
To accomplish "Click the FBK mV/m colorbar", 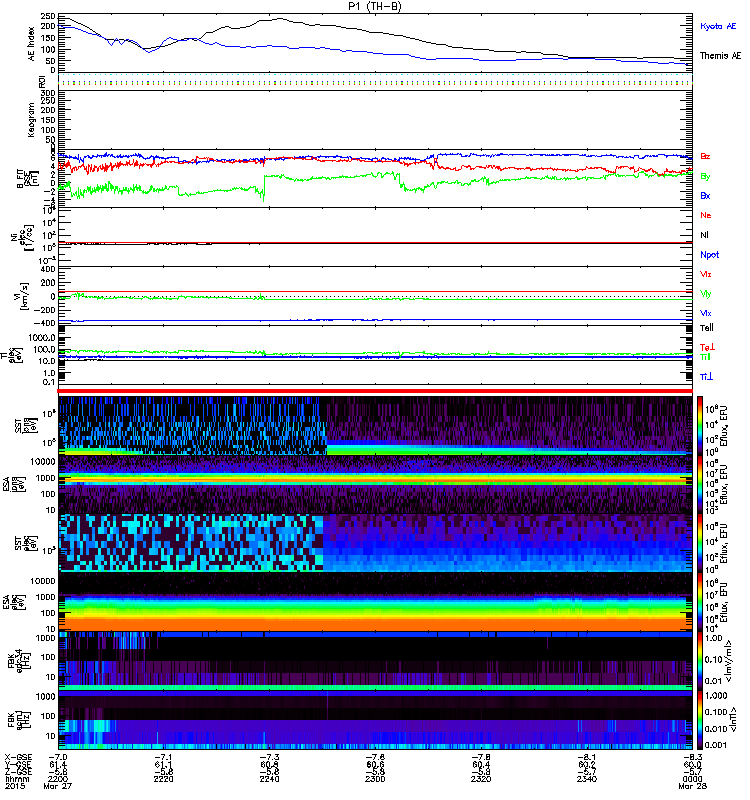I will tap(701, 661).
